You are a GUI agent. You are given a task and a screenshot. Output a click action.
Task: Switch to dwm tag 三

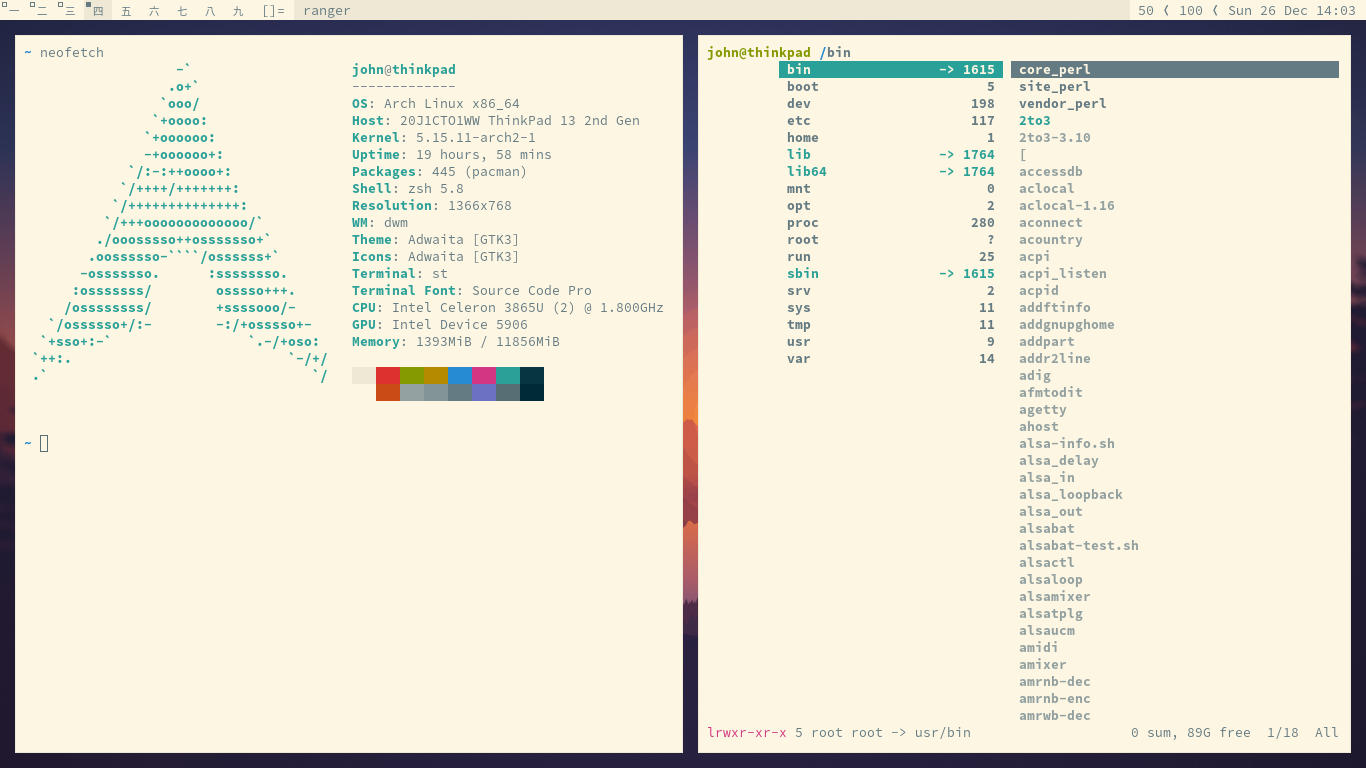tap(70, 10)
